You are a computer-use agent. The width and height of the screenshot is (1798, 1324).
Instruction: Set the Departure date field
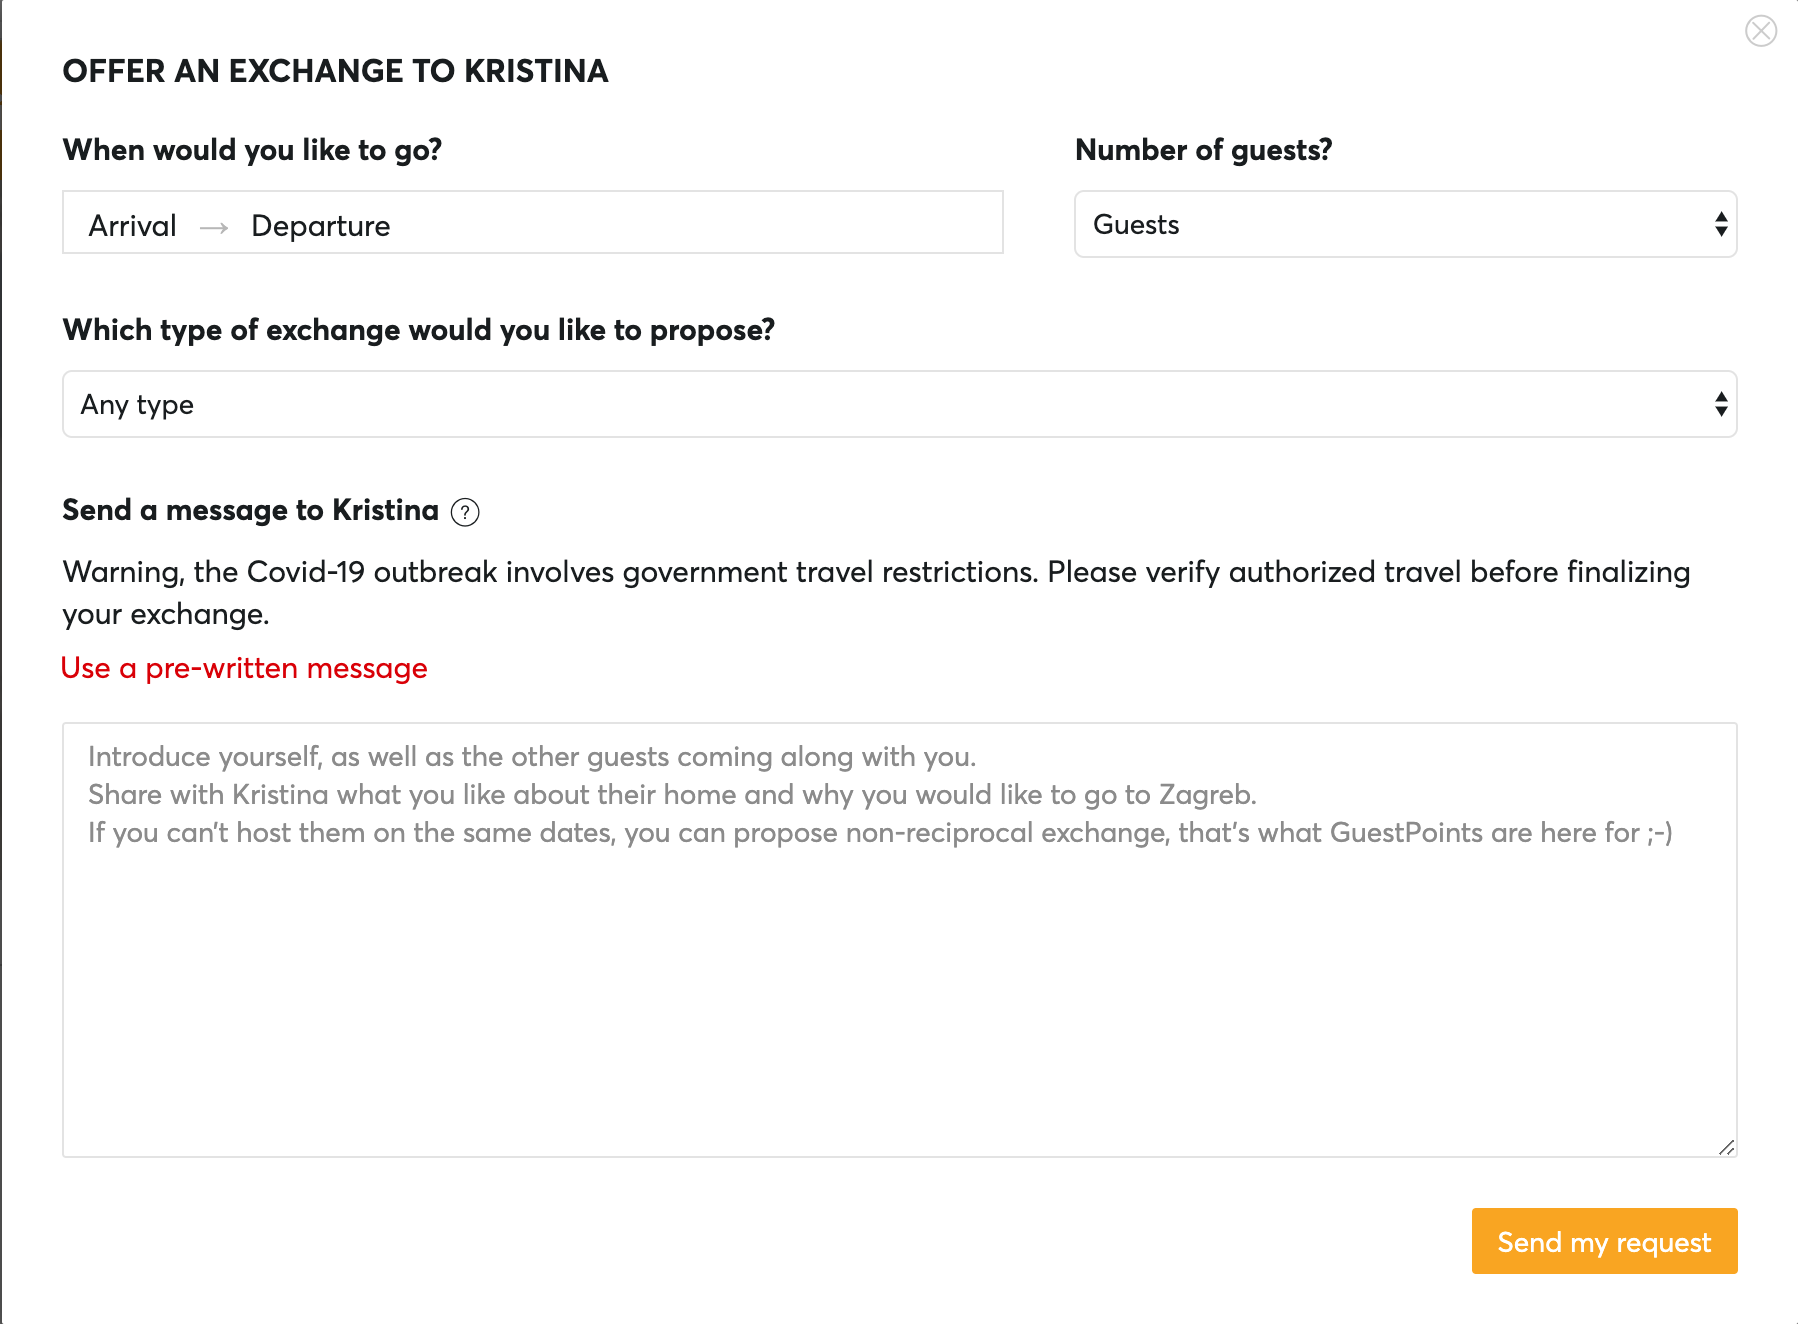tap(321, 226)
